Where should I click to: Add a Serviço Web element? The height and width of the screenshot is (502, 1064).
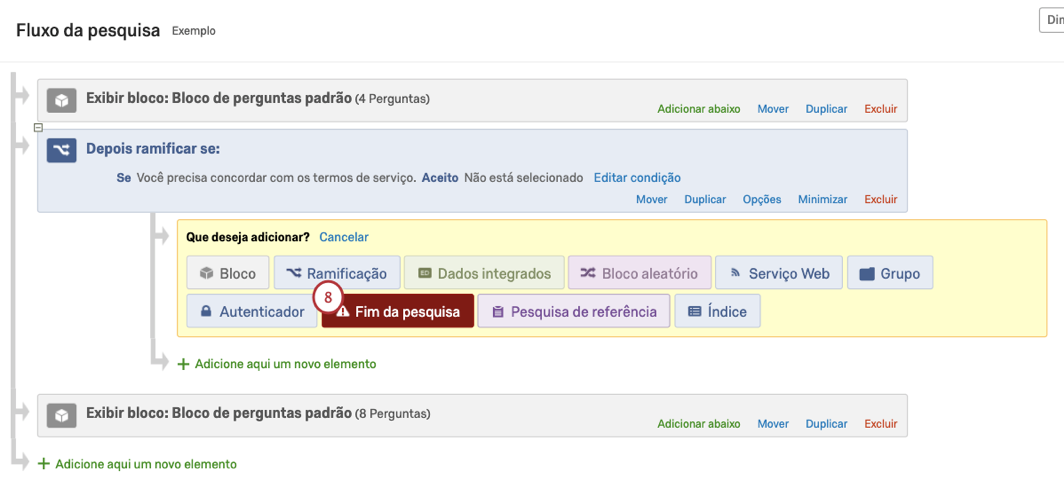[778, 274]
